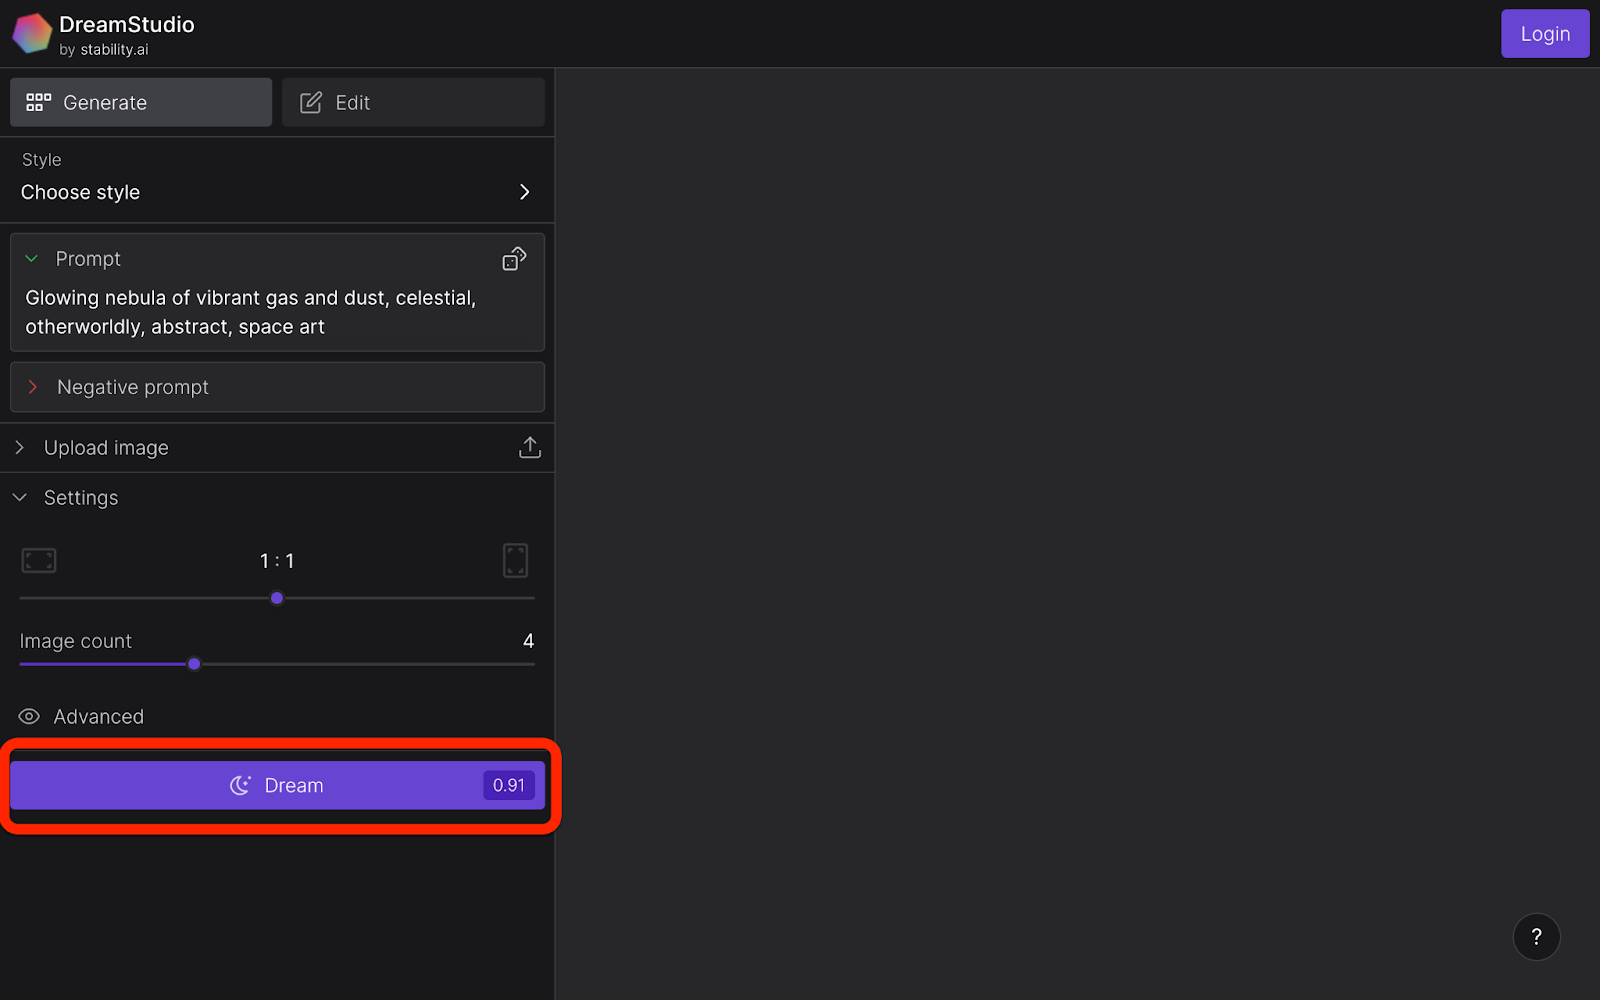The image size is (1600, 1000).
Task: Click the 0.91 credit cost badge
Action: [509, 785]
